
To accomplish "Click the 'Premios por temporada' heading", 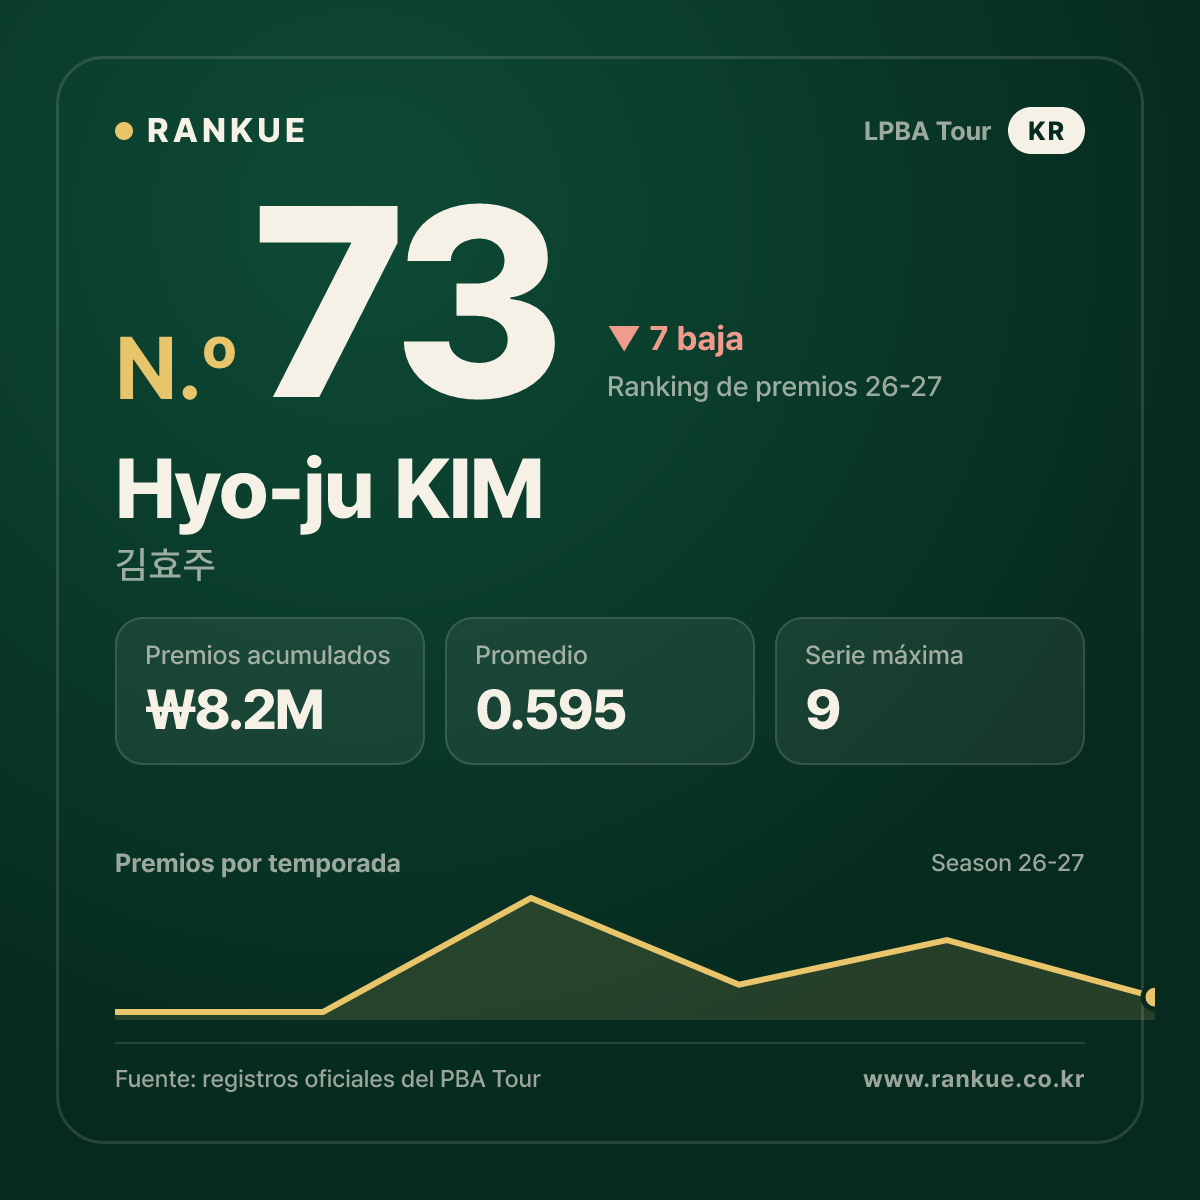I will coord(258,863).
